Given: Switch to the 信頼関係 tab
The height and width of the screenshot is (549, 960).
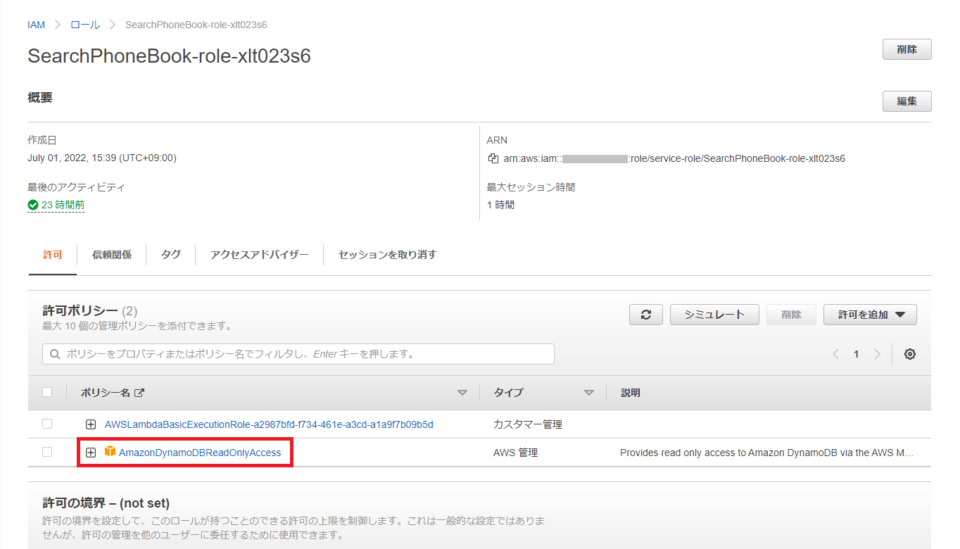Looking at the screenshot, I should click(x=111, y=255).
